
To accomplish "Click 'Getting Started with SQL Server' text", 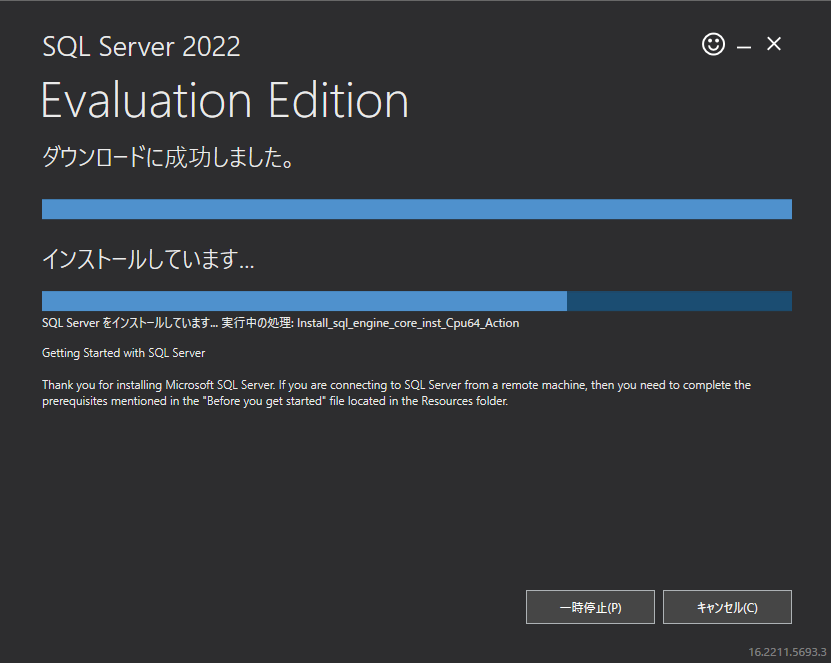I will tap(123, 353).
